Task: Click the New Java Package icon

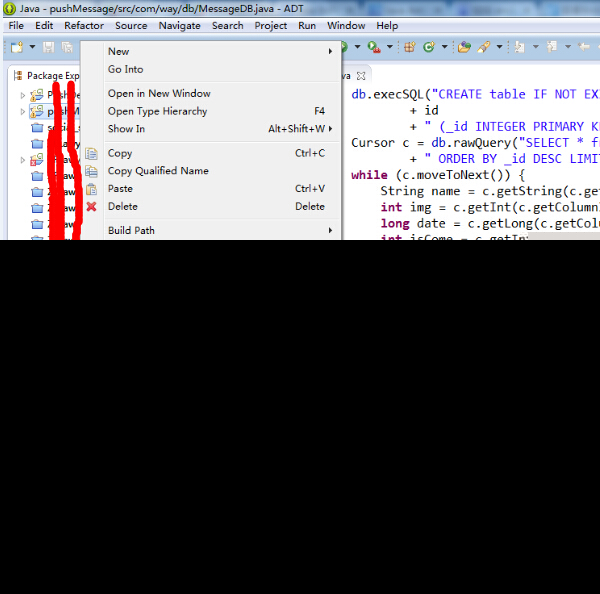Action: click(410, 47)
